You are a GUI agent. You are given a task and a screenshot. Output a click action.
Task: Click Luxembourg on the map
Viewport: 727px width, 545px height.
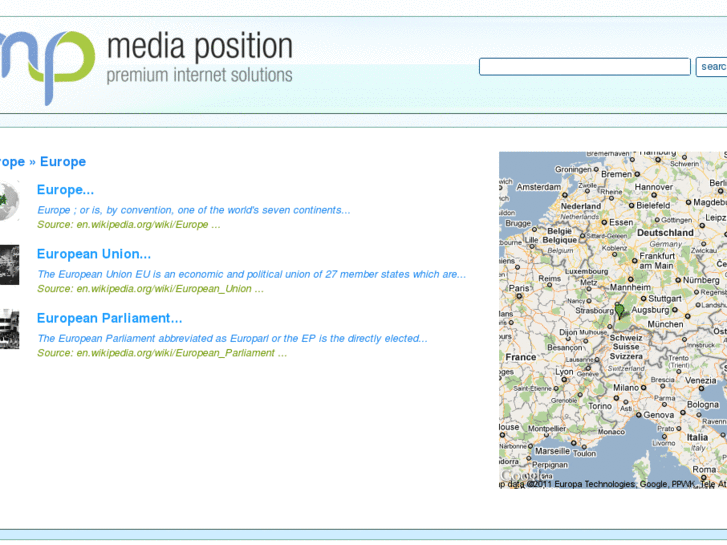pyautogui.click(x=586, y=271)
